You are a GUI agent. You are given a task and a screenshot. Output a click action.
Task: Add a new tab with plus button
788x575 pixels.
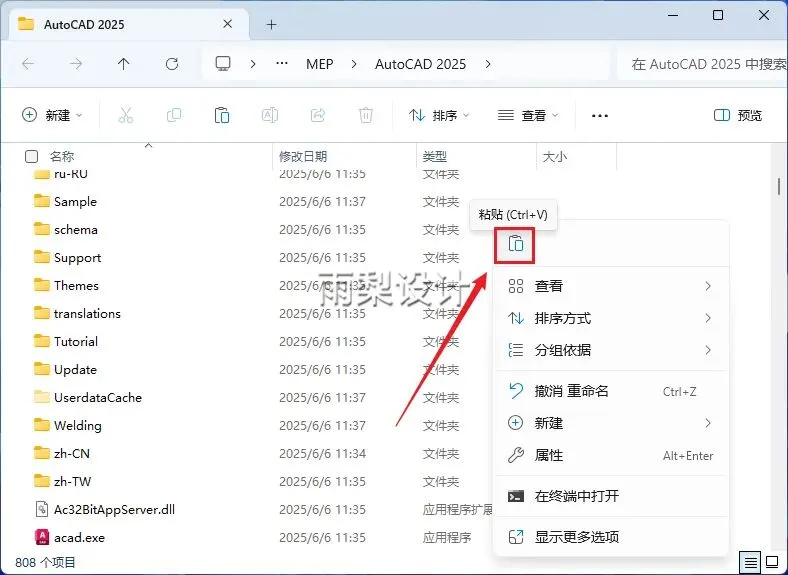pos(271,24)
